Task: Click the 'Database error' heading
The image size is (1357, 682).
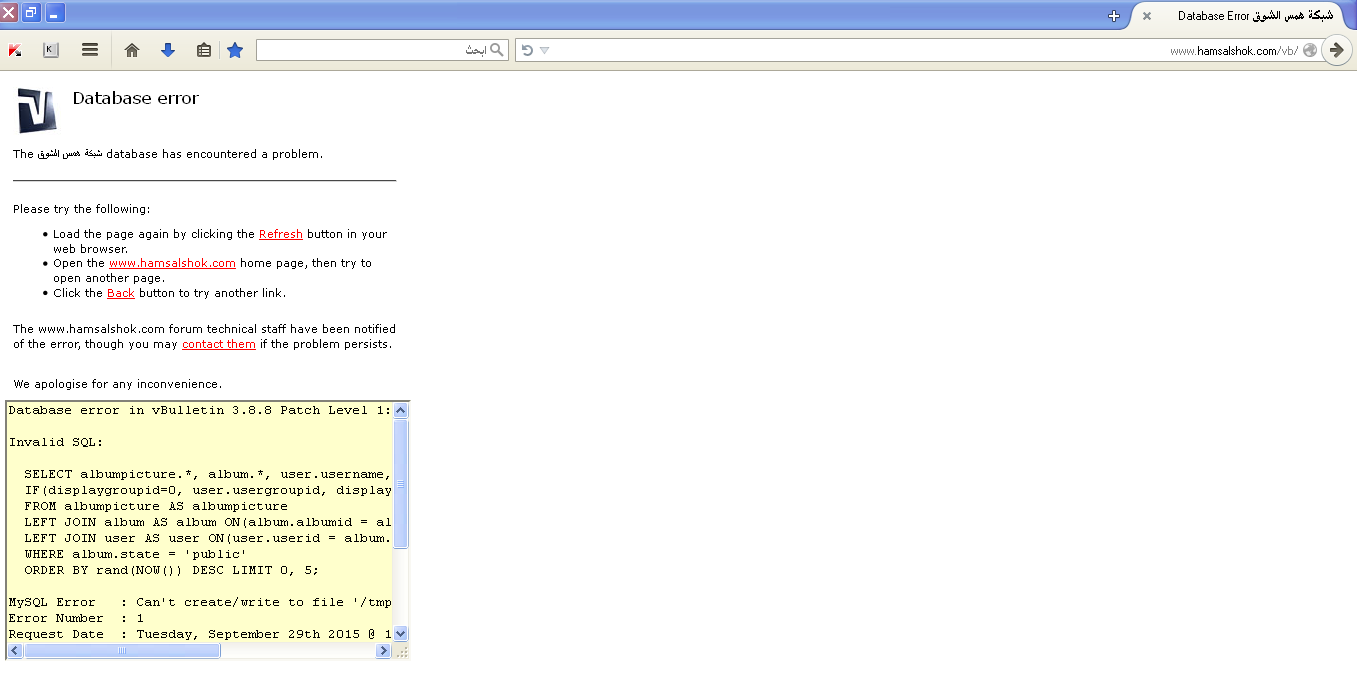Action: [x=136, y=98]
